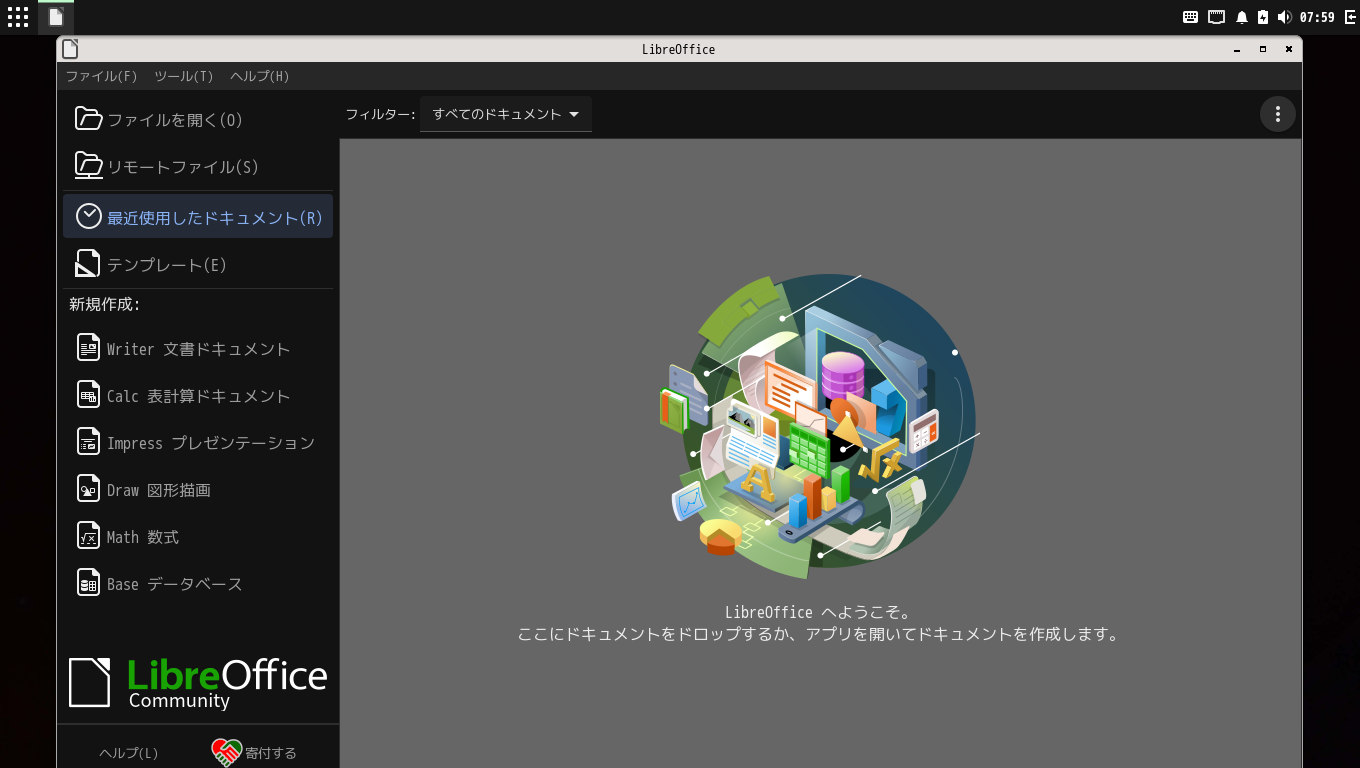Show 最近使用したドキュメント(R) recent documents
The height and width of the screenshot is (768, 1360).
pos(198,217)
